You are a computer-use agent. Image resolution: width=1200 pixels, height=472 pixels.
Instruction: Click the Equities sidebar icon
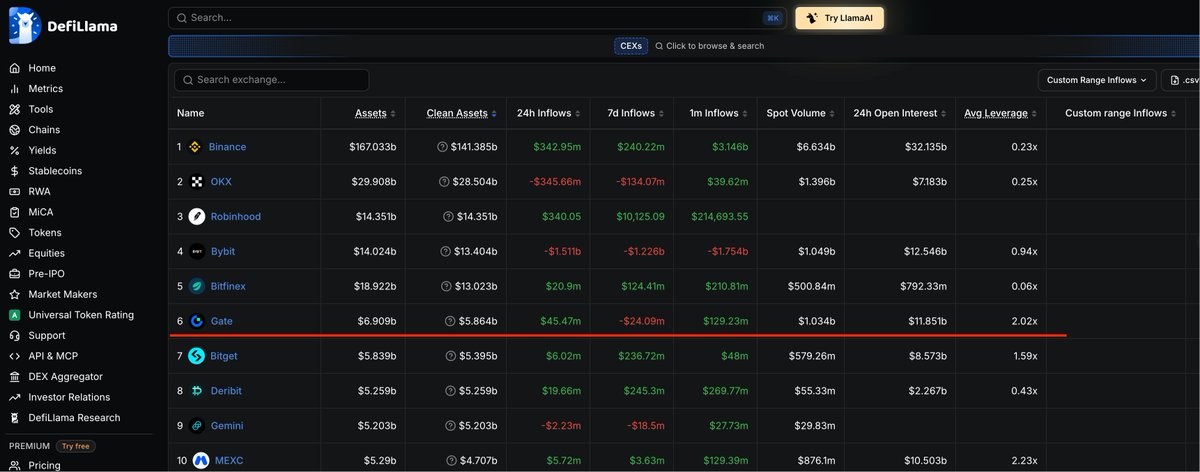[15, 253]
